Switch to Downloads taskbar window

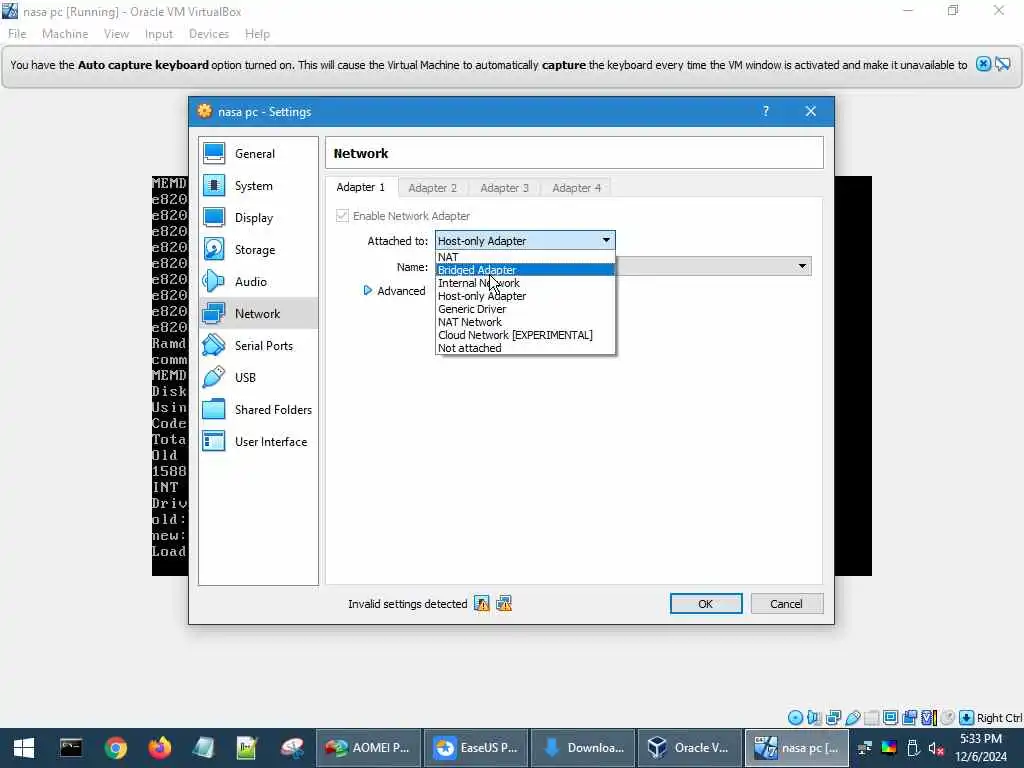(583, 748)
